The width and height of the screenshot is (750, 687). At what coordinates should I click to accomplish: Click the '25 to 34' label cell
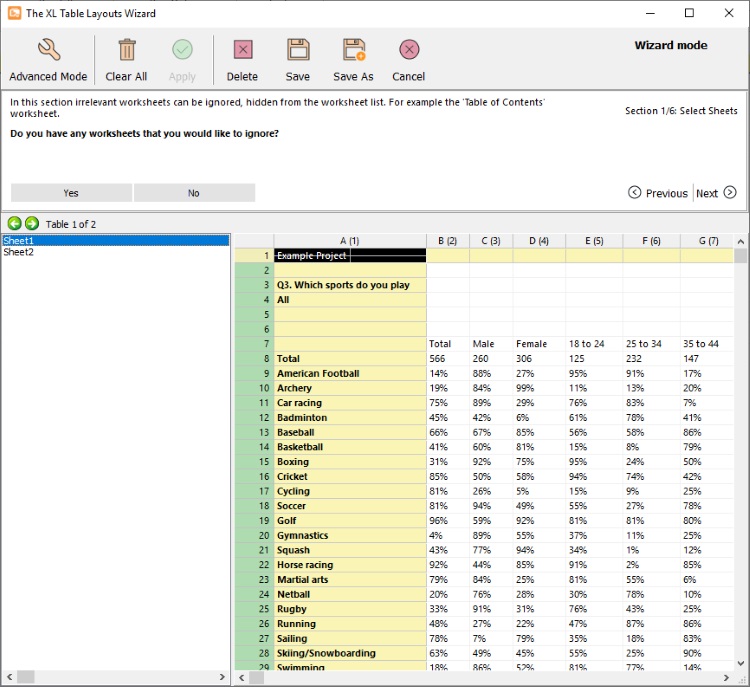(651, 344)
